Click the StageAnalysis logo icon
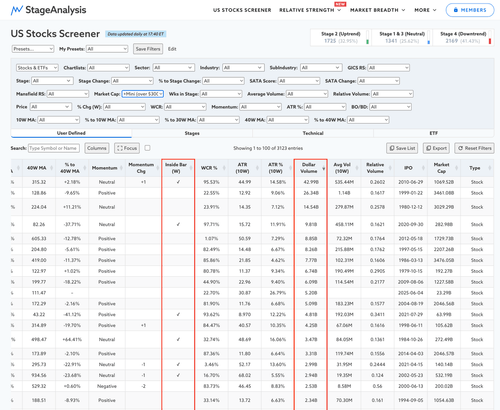500x410 pixels. [16, 10]
